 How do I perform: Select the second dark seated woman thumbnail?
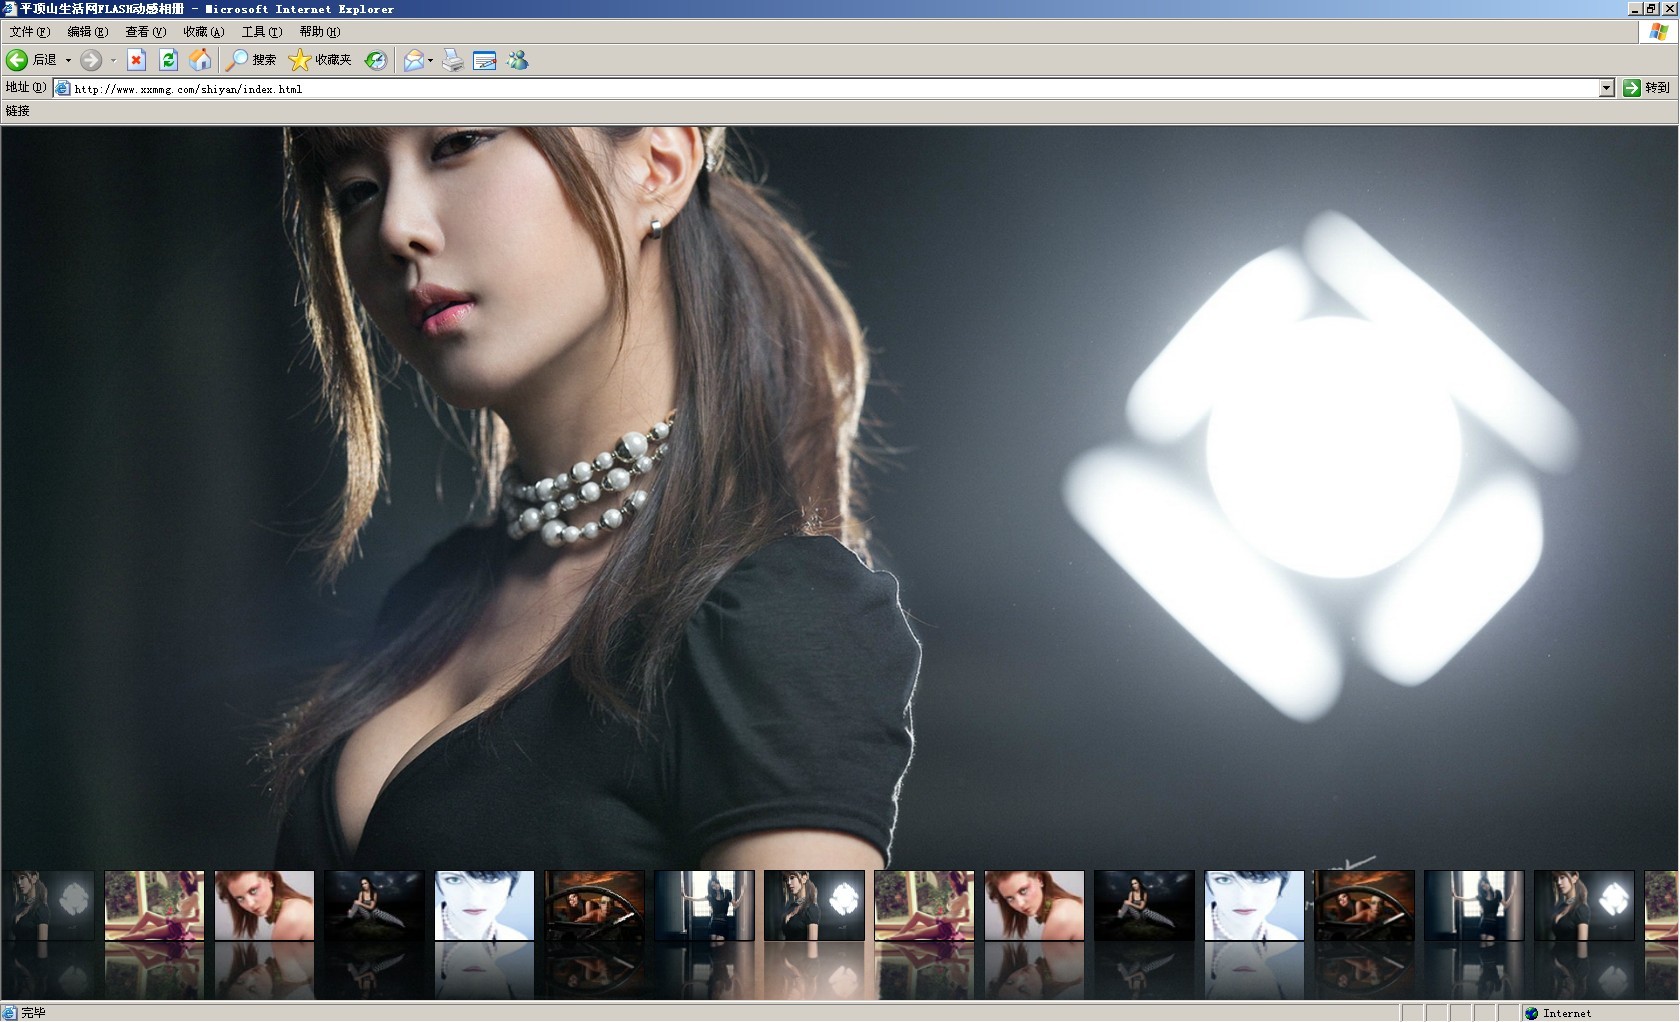point(1144,906)
